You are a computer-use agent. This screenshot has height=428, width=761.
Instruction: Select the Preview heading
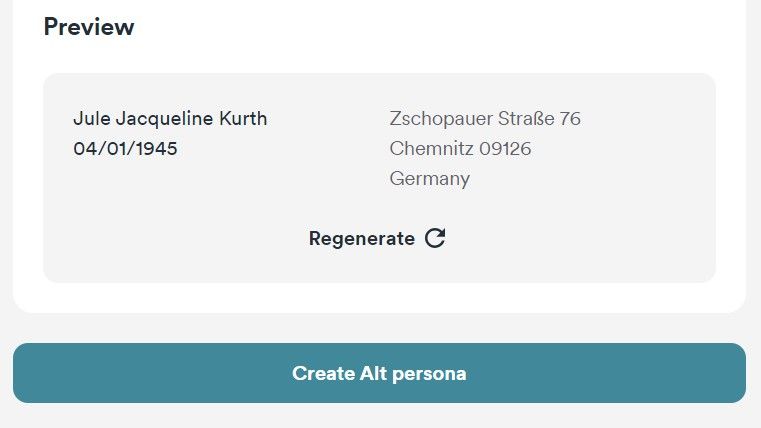click(89, 27)
